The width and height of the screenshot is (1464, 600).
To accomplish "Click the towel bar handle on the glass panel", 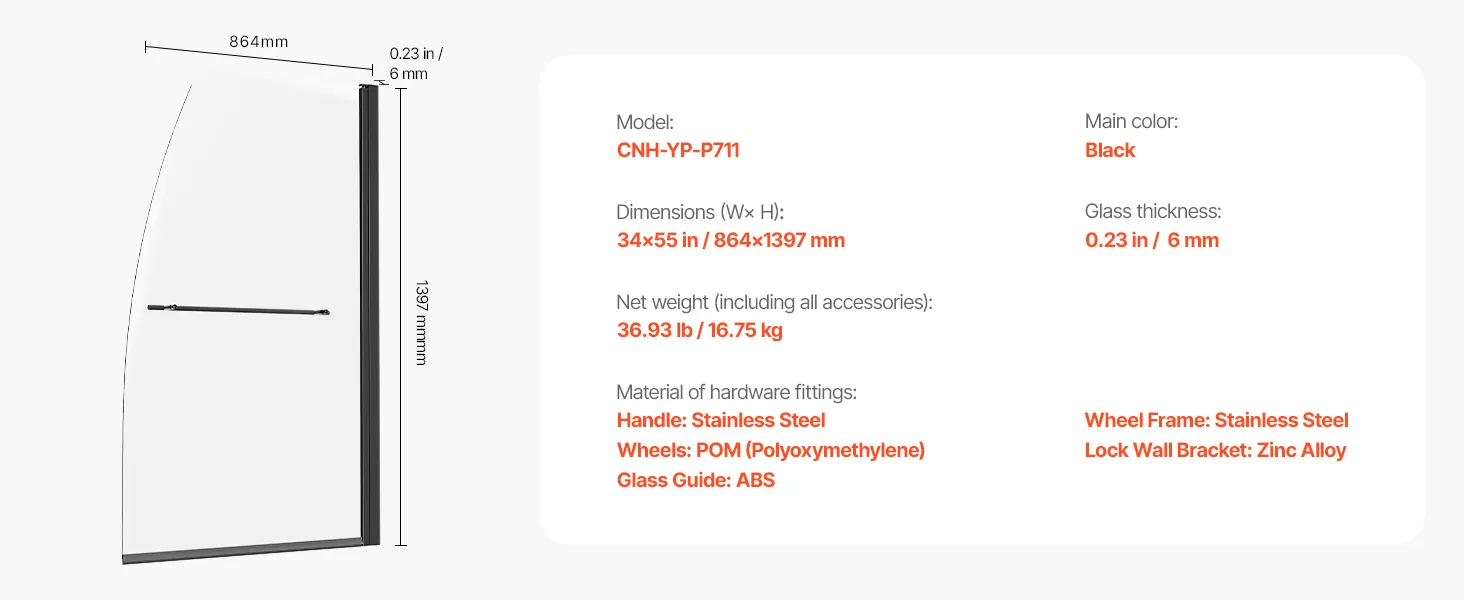I will [x=238, y=311].
